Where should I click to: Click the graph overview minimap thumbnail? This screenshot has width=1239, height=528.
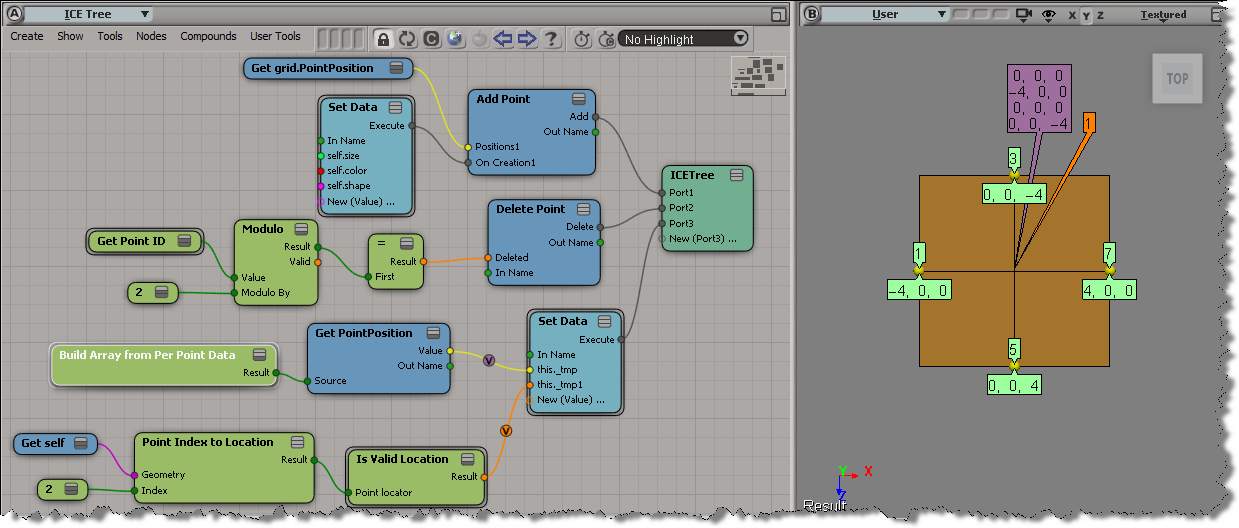pyautogui.click(x=758, y=75)
